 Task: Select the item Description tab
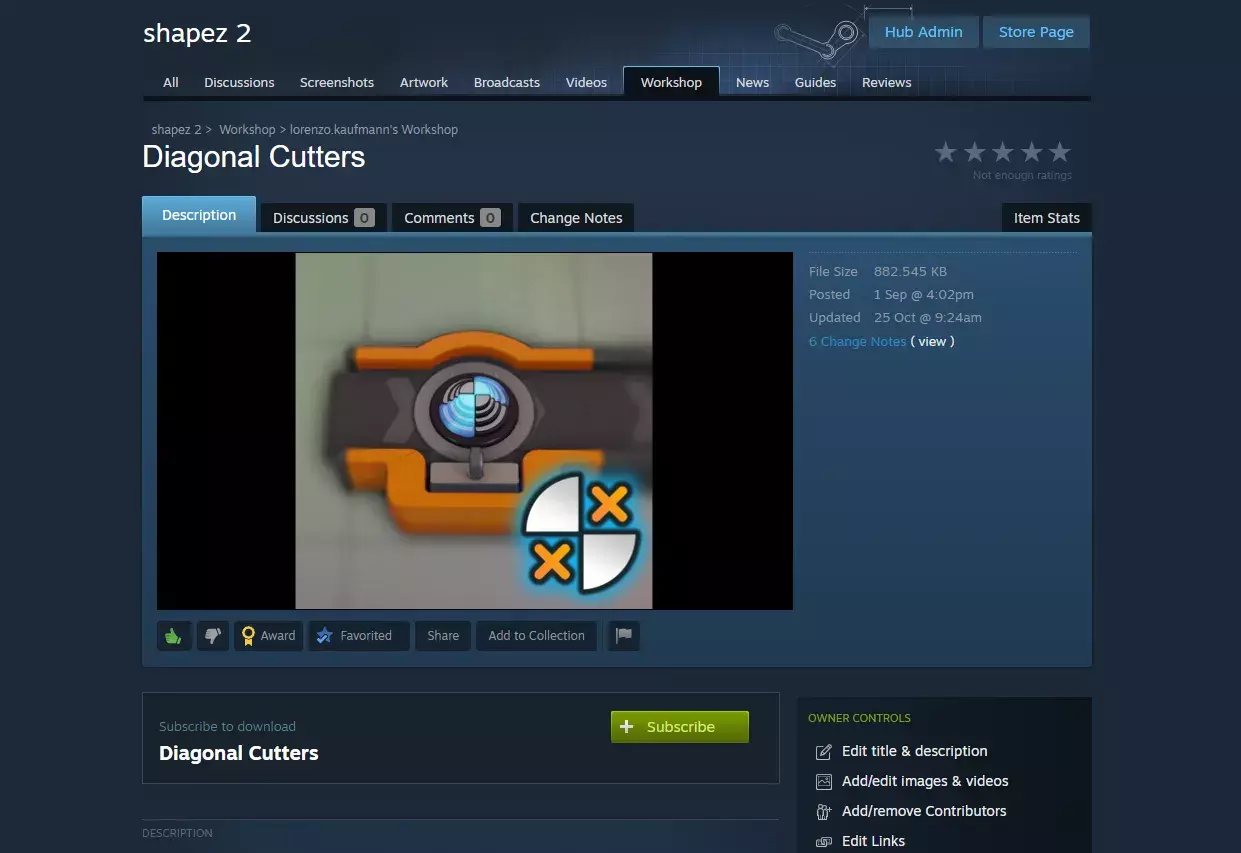pyautogui.click(x=199, y=215)
